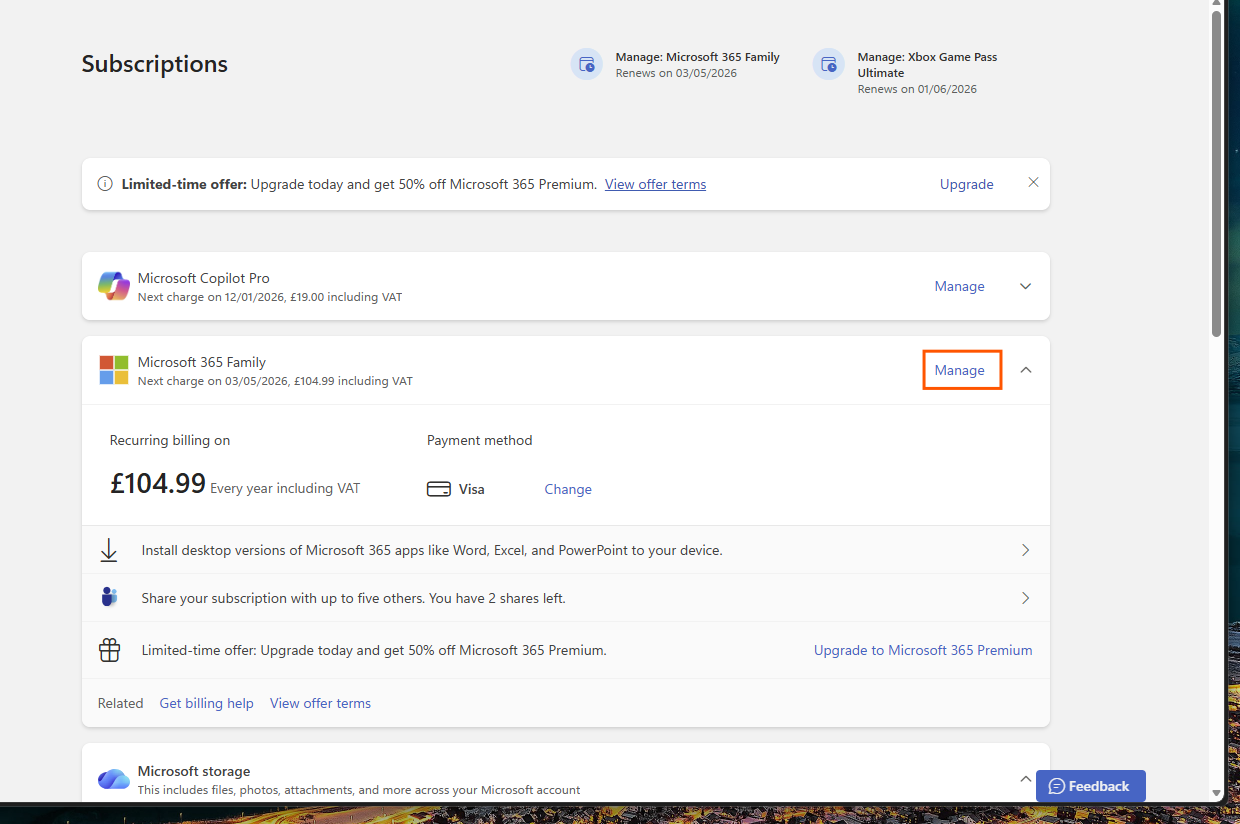Click the Microsoft 365 Family next charge text

[275, 381]
